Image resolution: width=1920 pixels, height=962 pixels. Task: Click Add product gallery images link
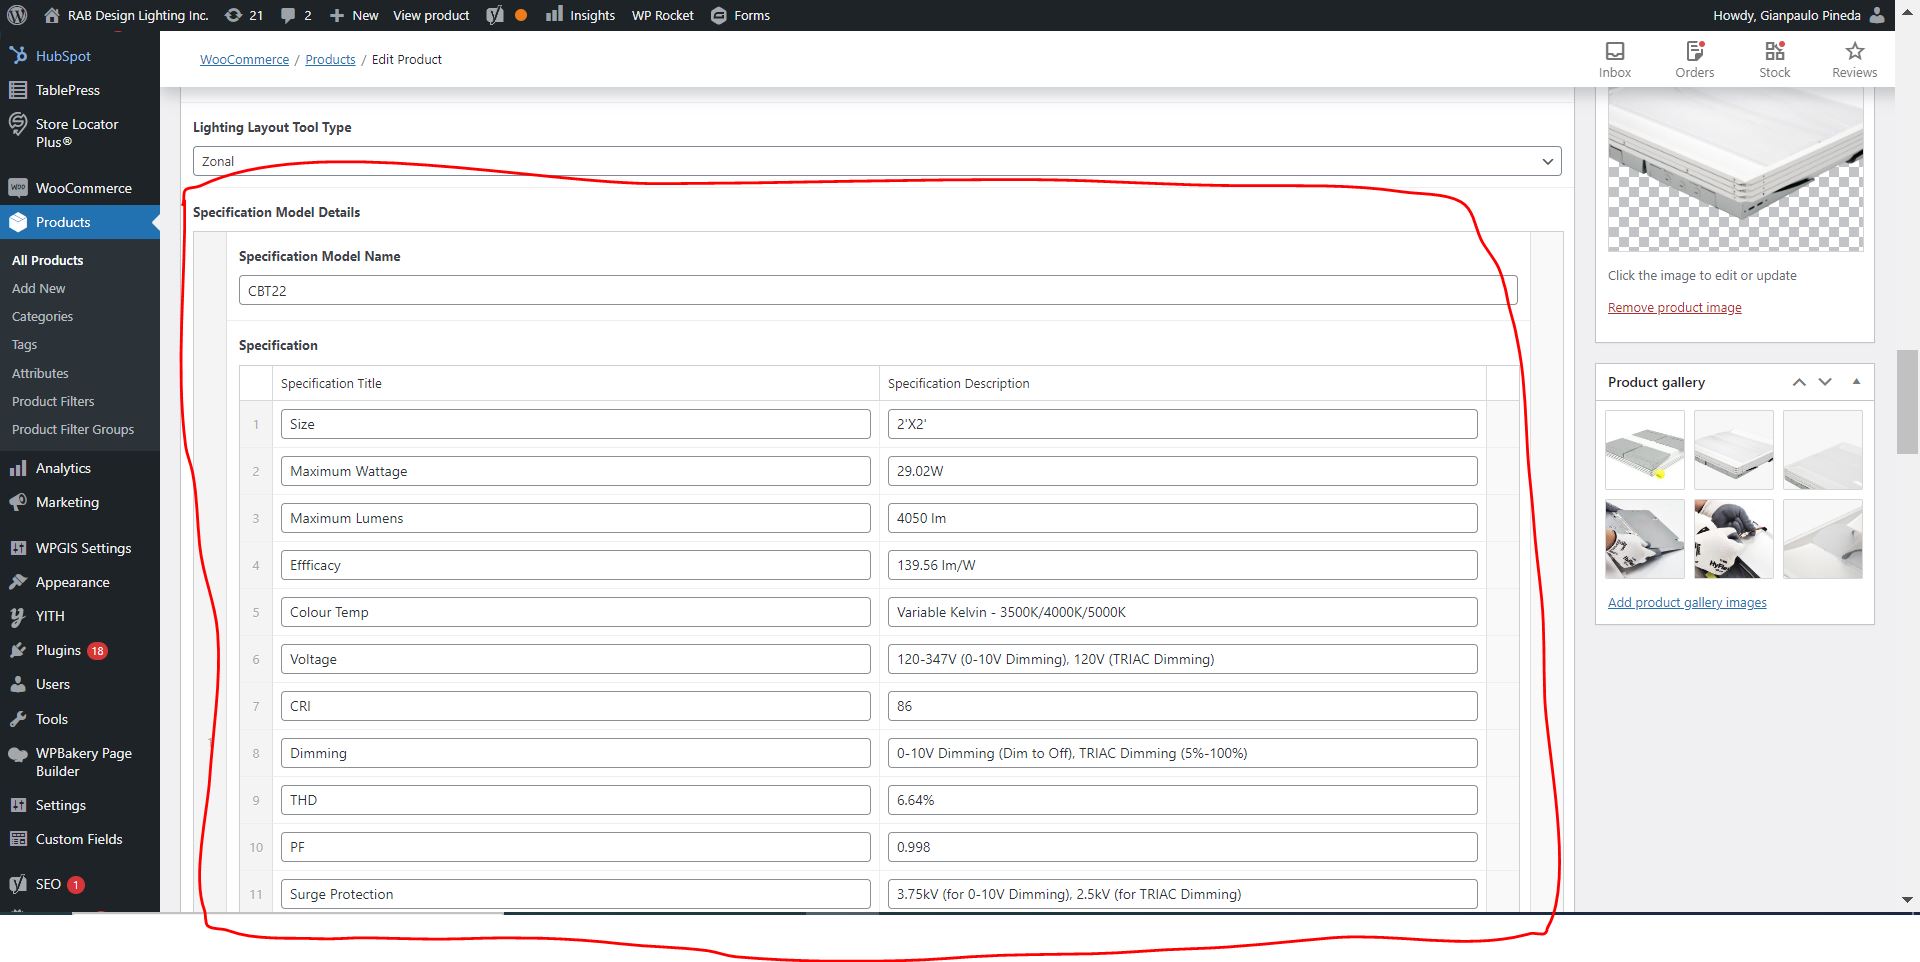point(1687,602)
